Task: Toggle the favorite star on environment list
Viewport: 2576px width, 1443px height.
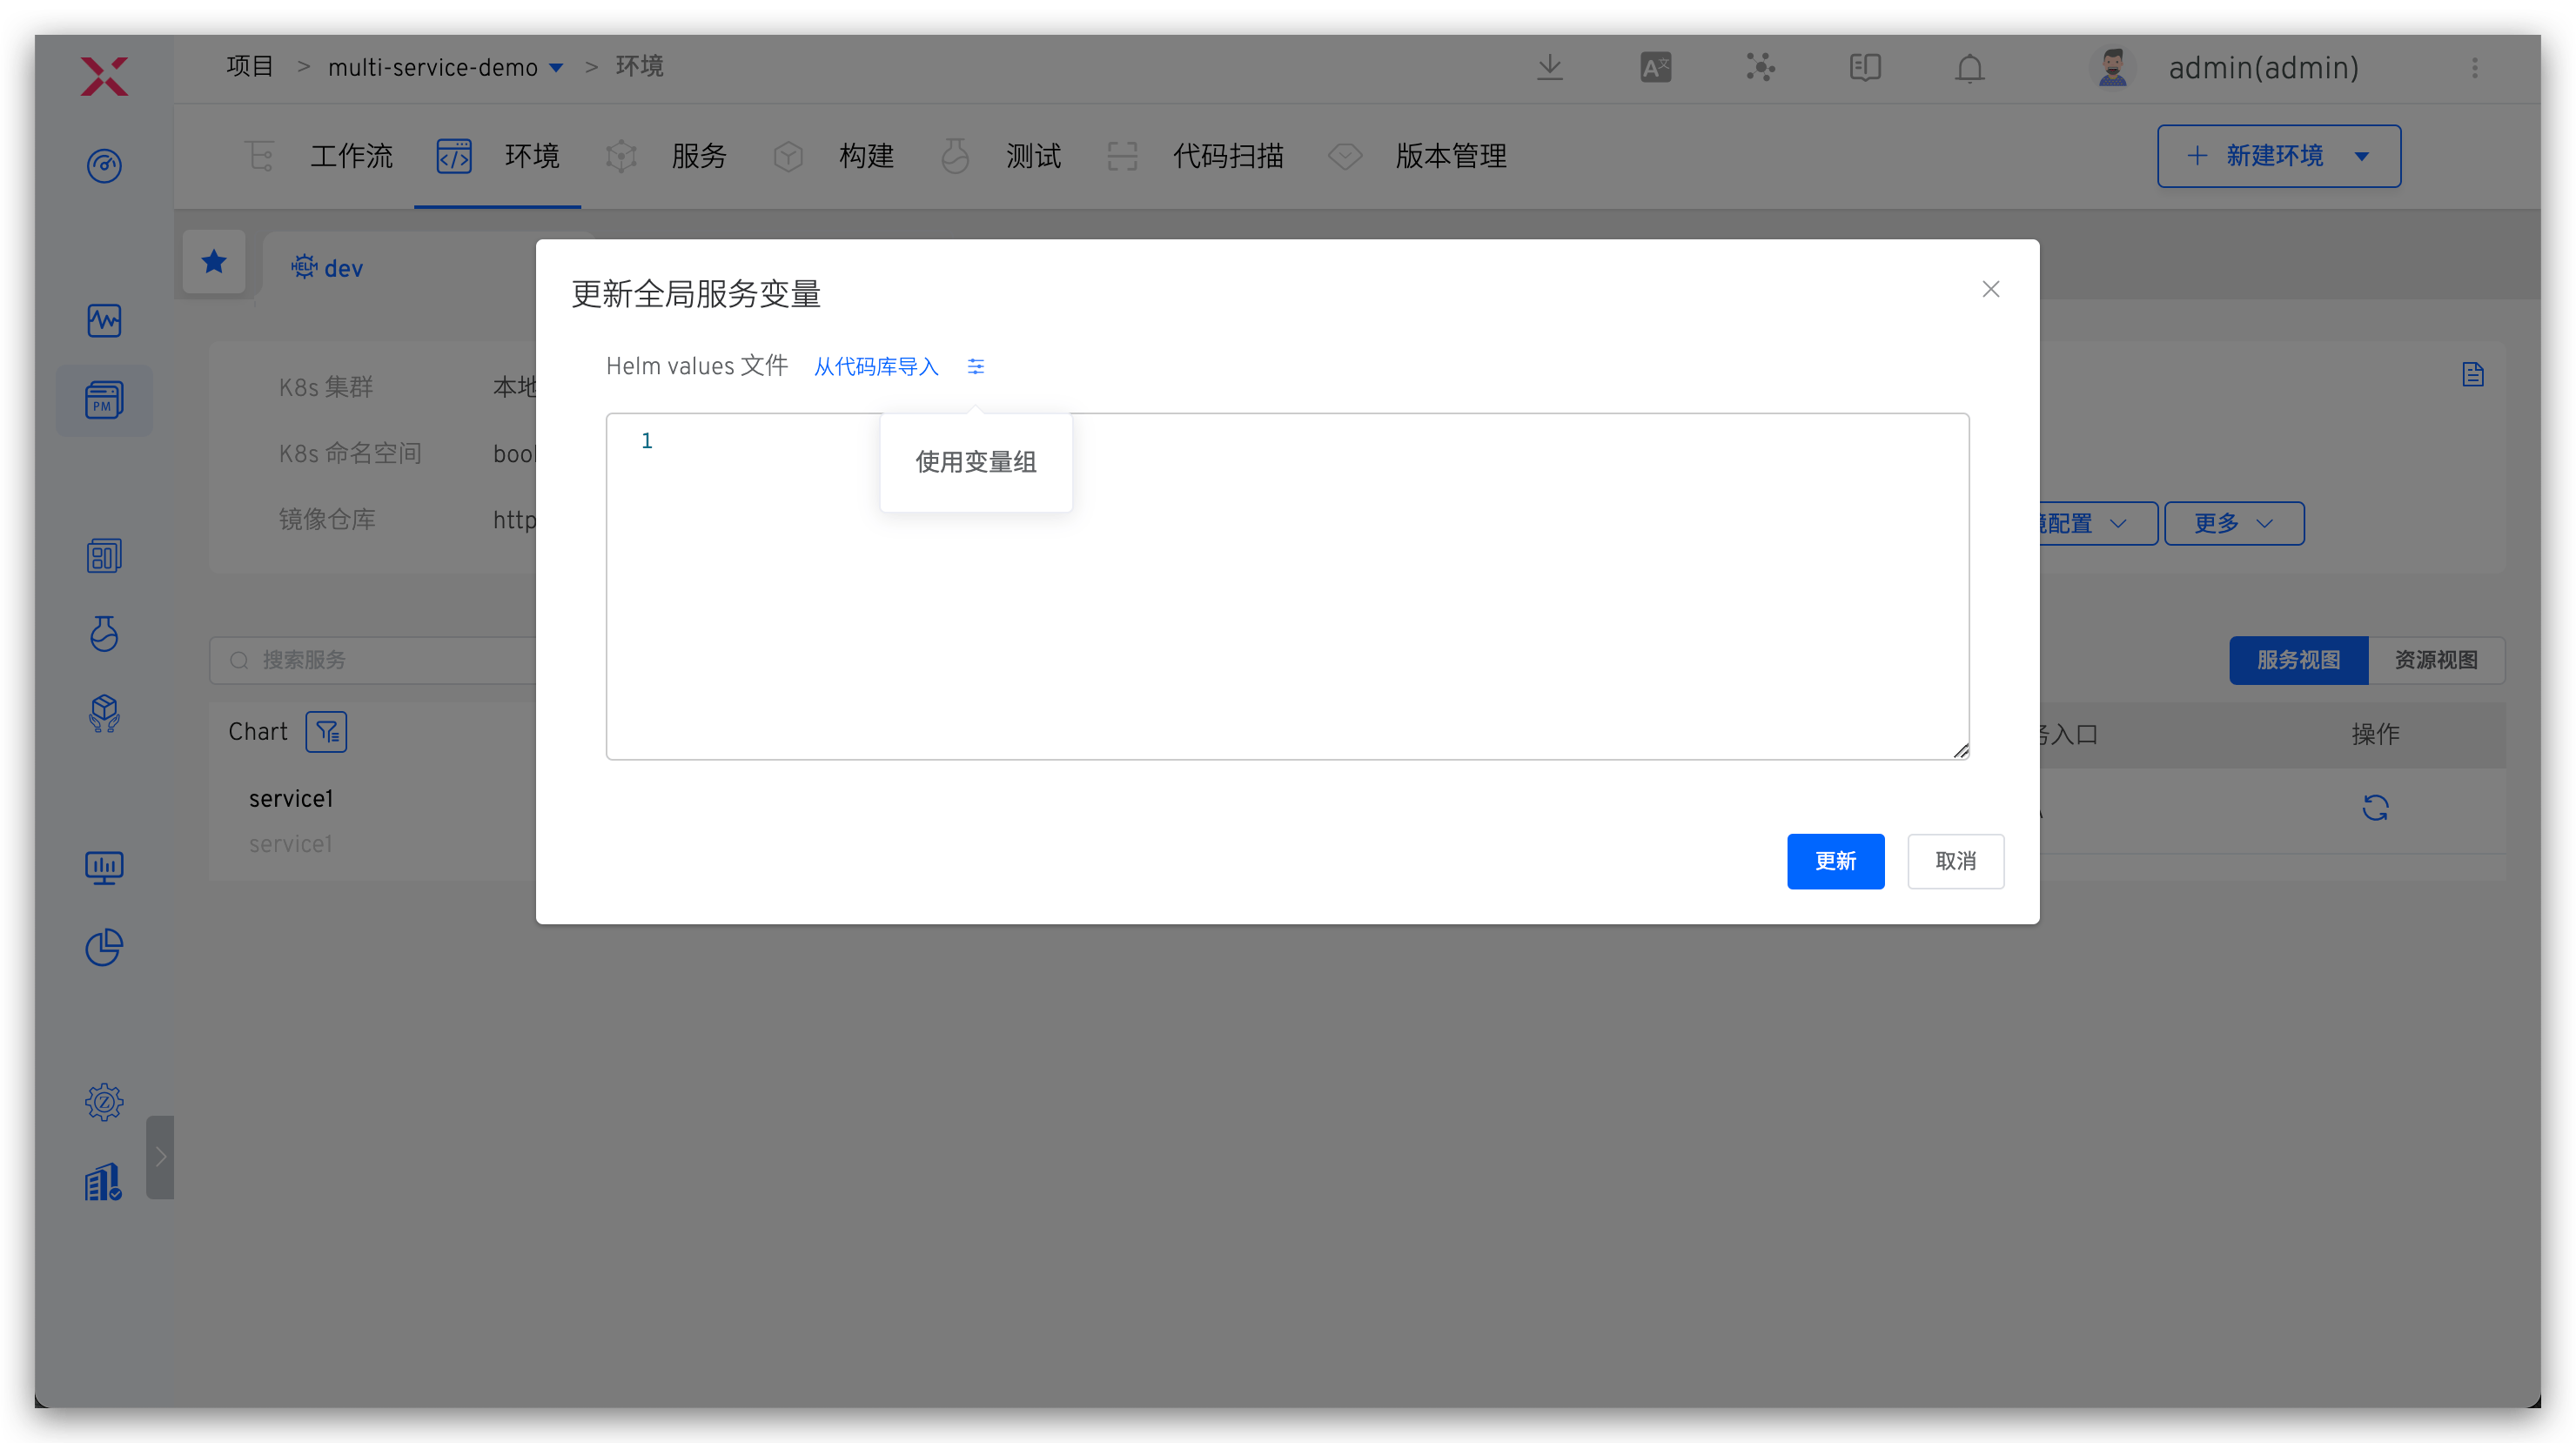Action: (x=214, y=262)
